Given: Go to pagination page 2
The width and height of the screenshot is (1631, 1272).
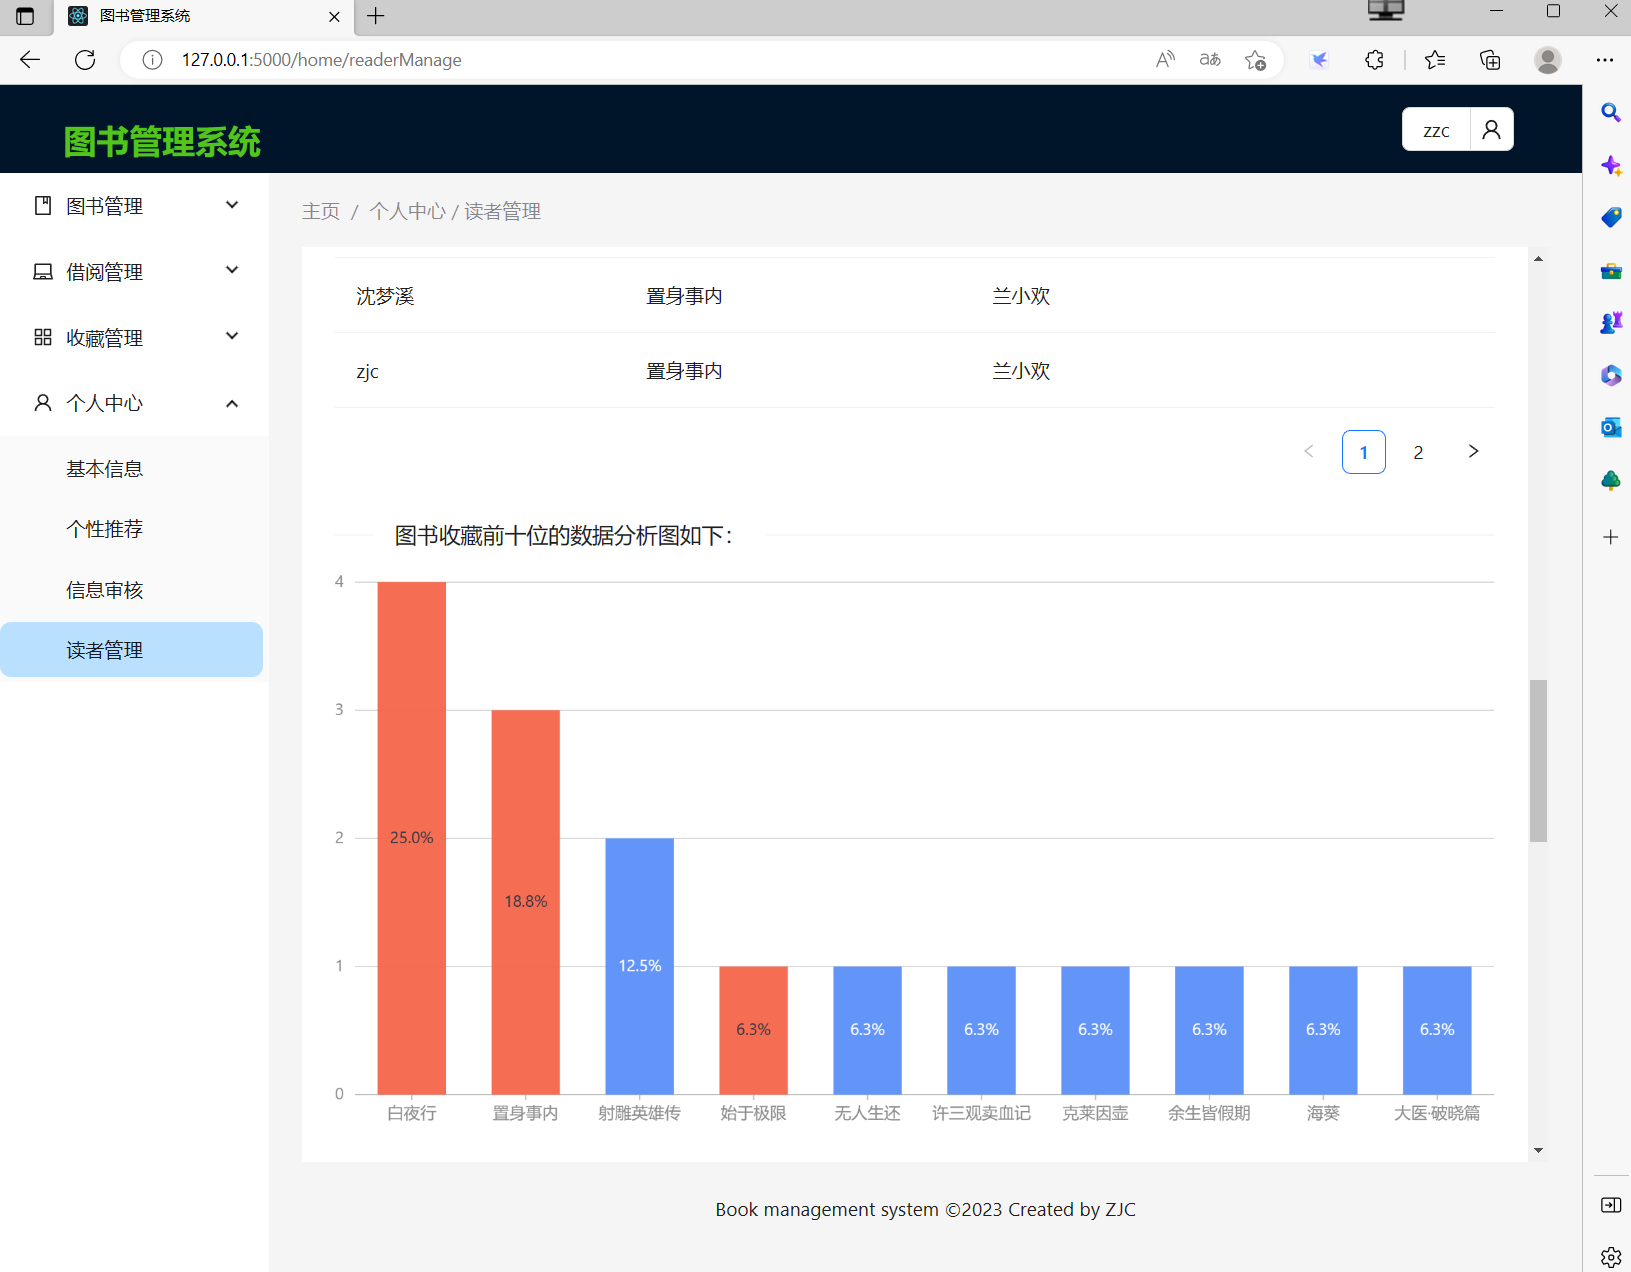Looking at the screenshot, I should 1418,452.
